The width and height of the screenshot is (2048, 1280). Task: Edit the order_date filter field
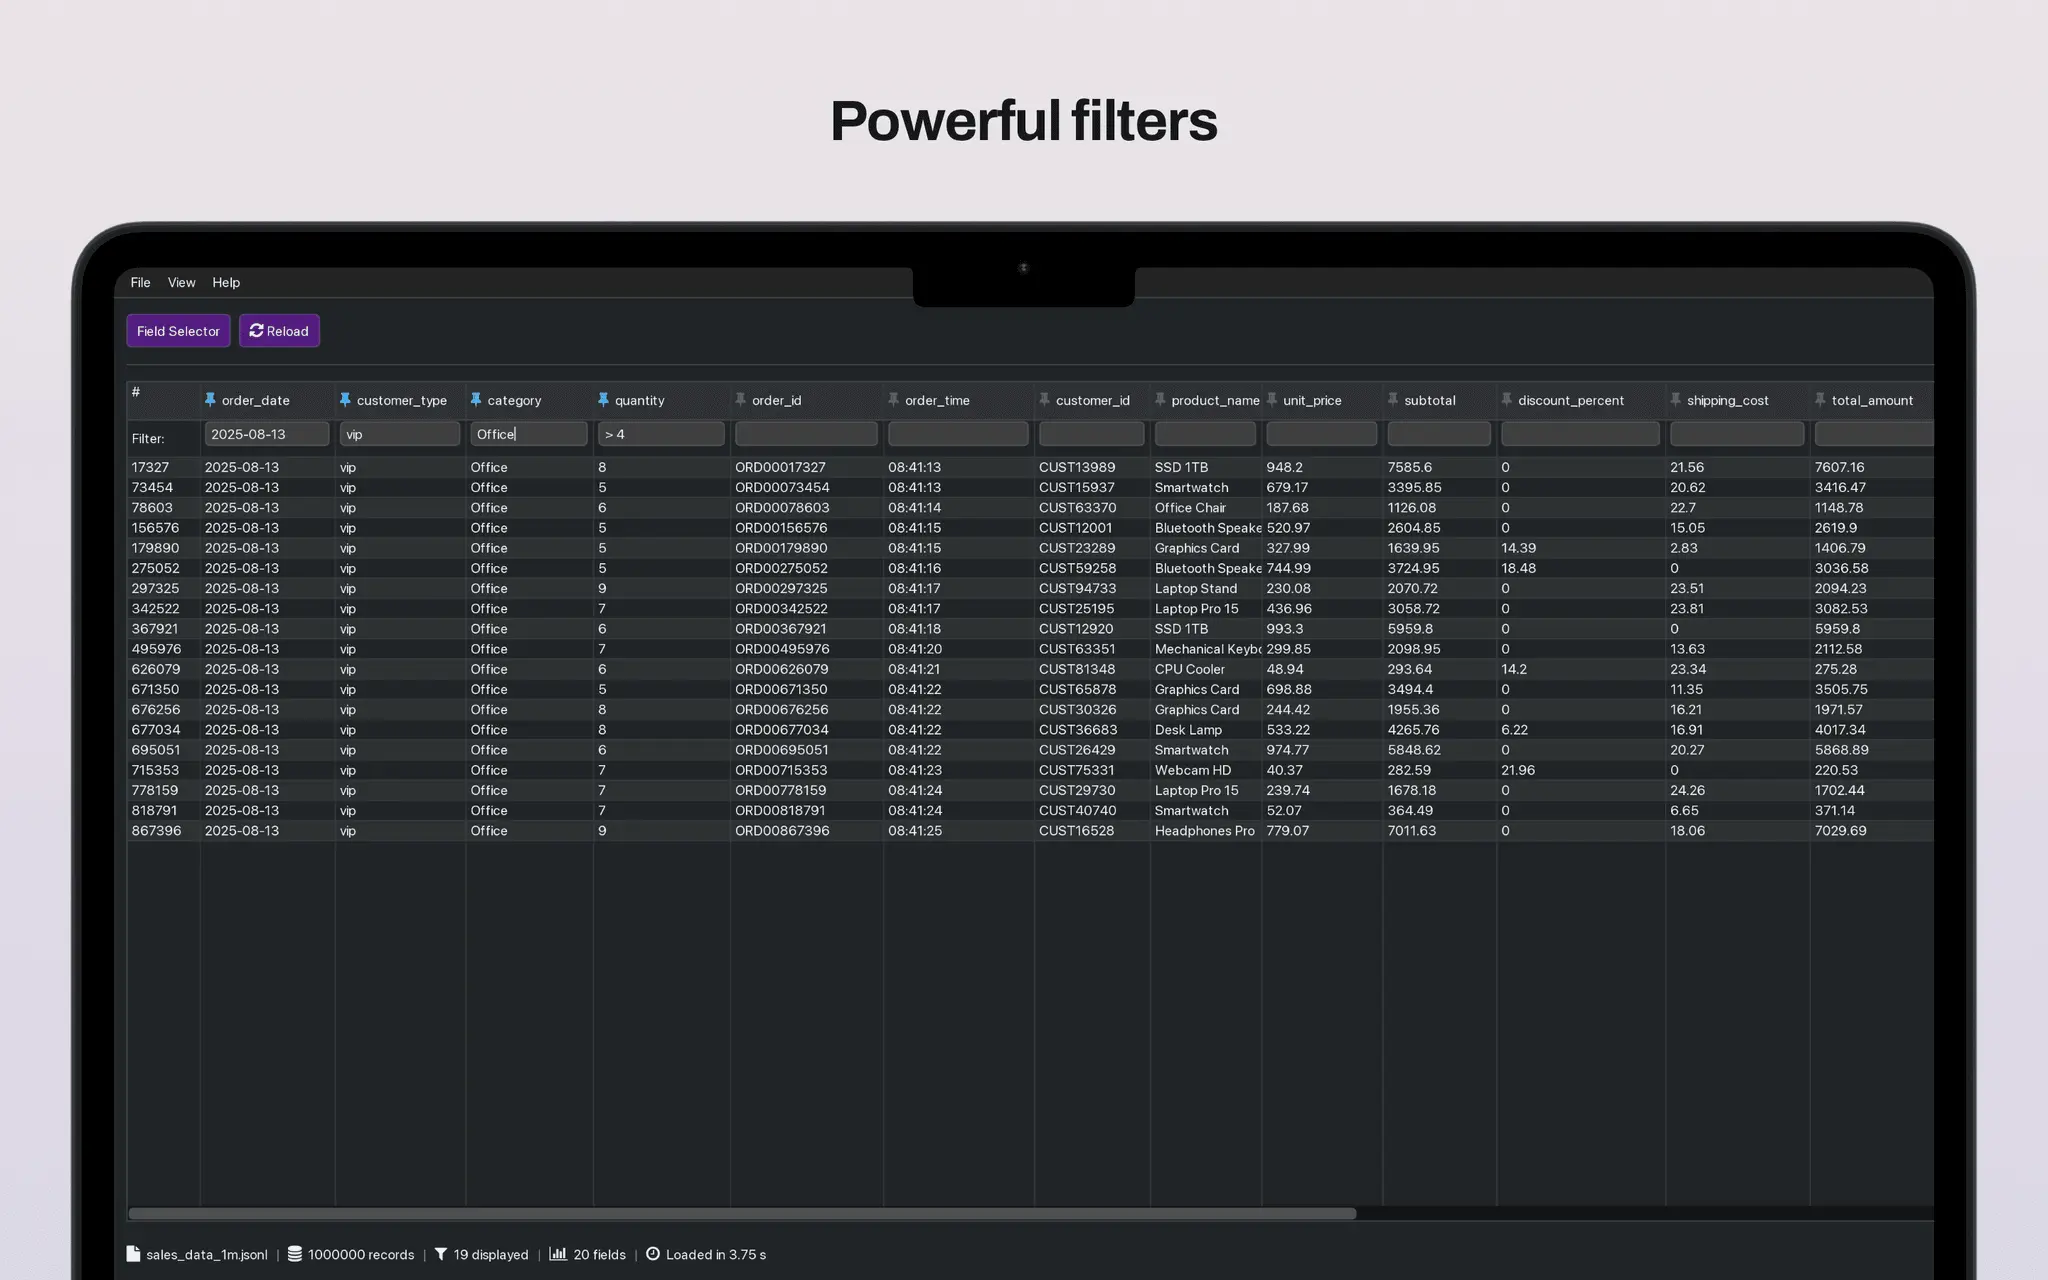coord(267,434)
